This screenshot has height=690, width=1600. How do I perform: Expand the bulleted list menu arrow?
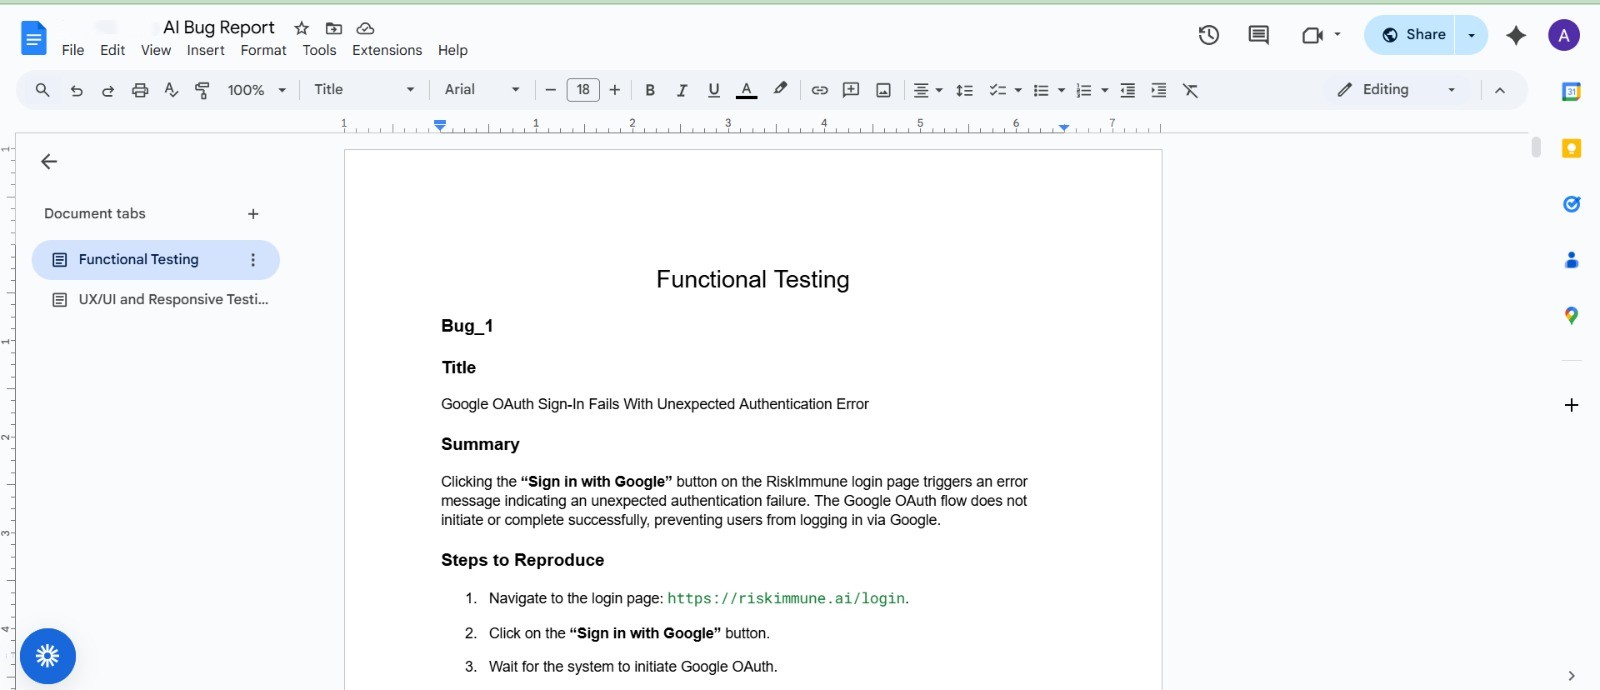[1061, 90]
